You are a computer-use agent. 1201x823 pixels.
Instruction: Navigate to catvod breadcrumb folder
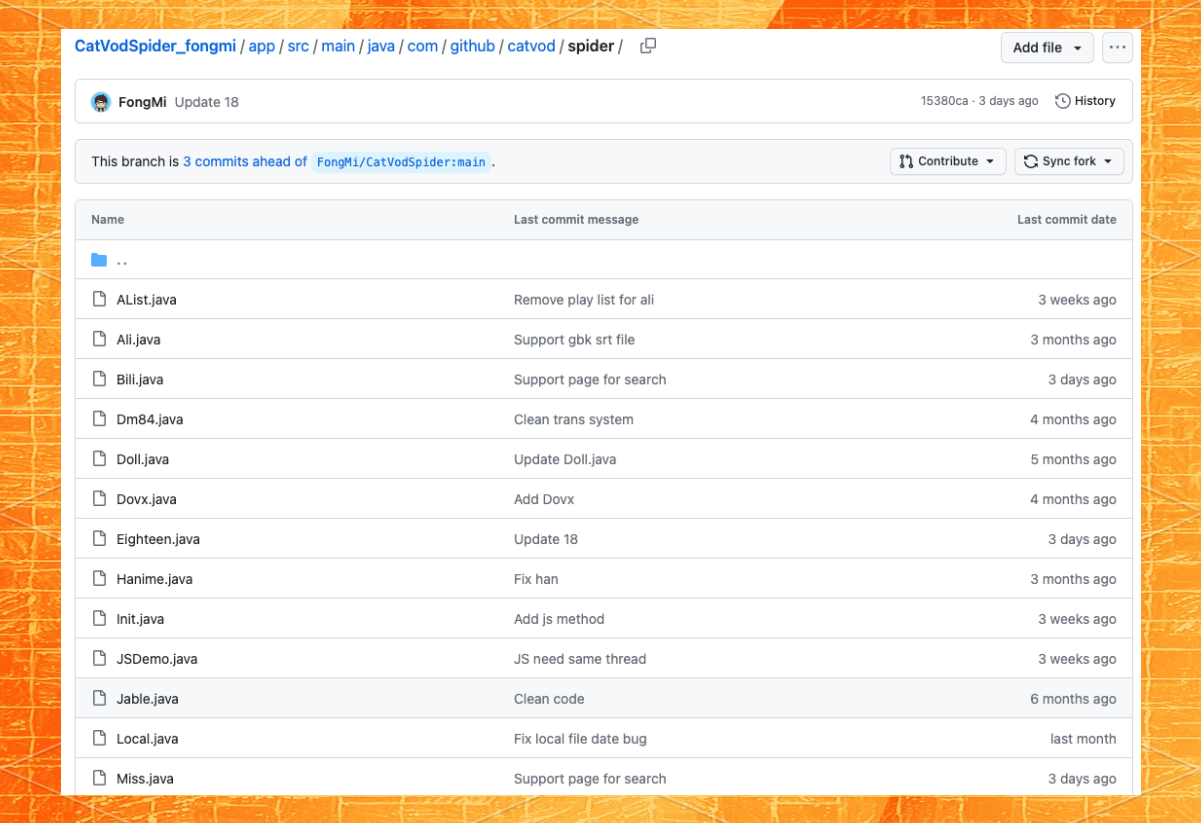click(x=531, y=46)
